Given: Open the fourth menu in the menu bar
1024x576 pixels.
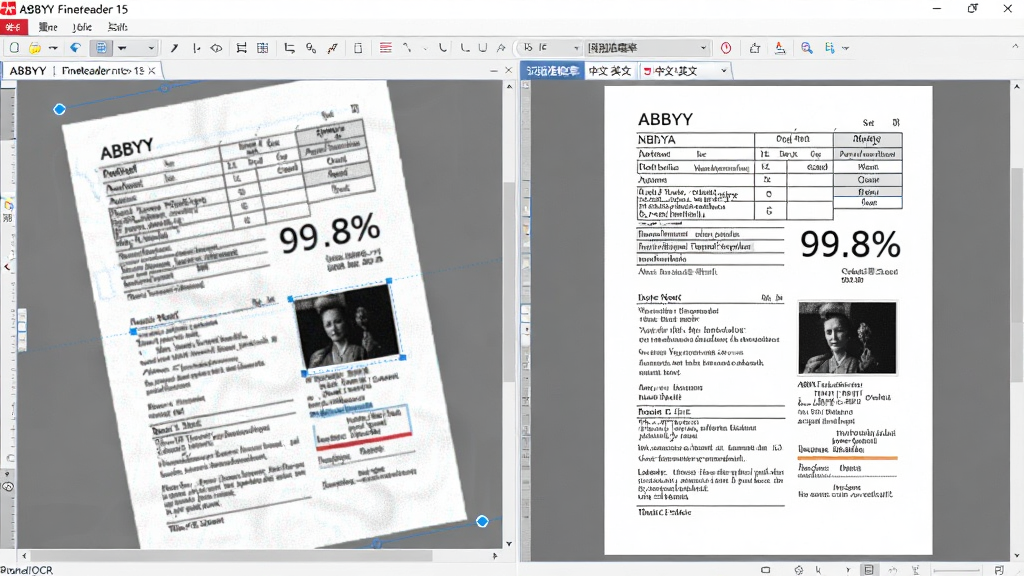Looking at the screenshot, I should [118, 27].
